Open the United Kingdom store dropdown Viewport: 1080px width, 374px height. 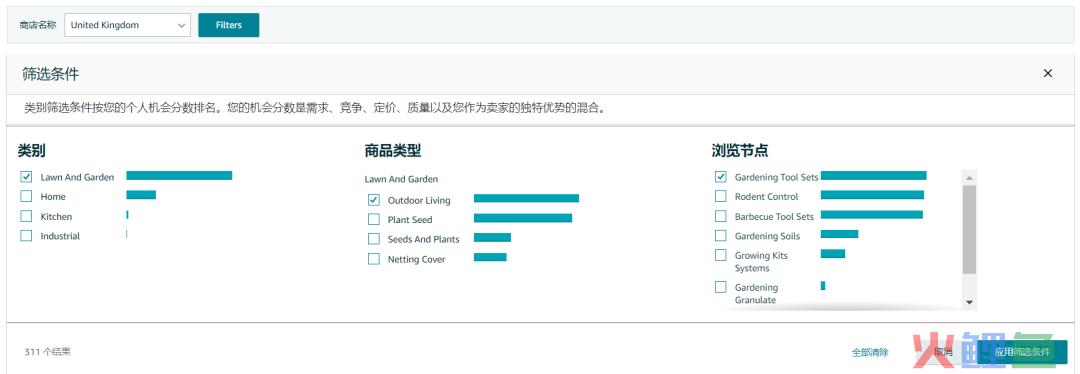tap(127, 25)
